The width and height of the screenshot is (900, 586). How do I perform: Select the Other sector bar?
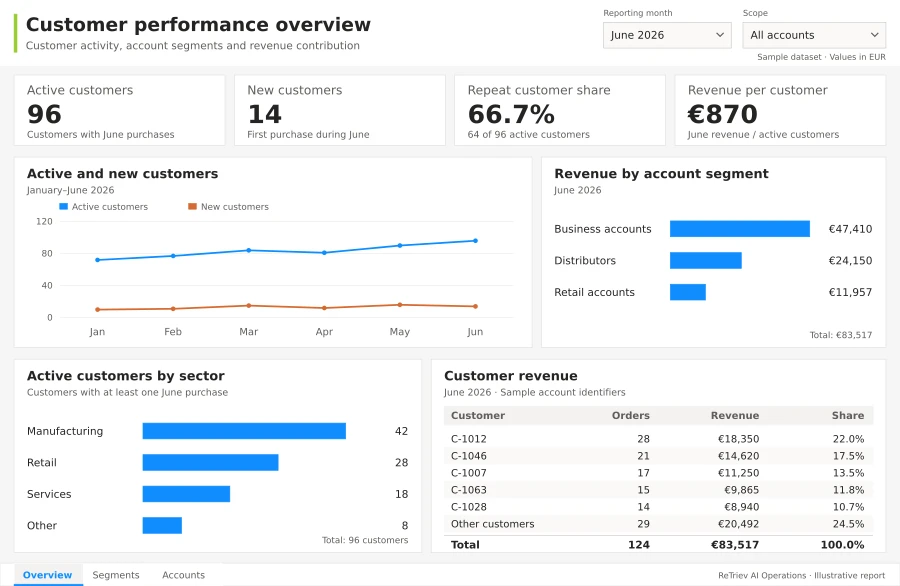(x=162, y=525)
